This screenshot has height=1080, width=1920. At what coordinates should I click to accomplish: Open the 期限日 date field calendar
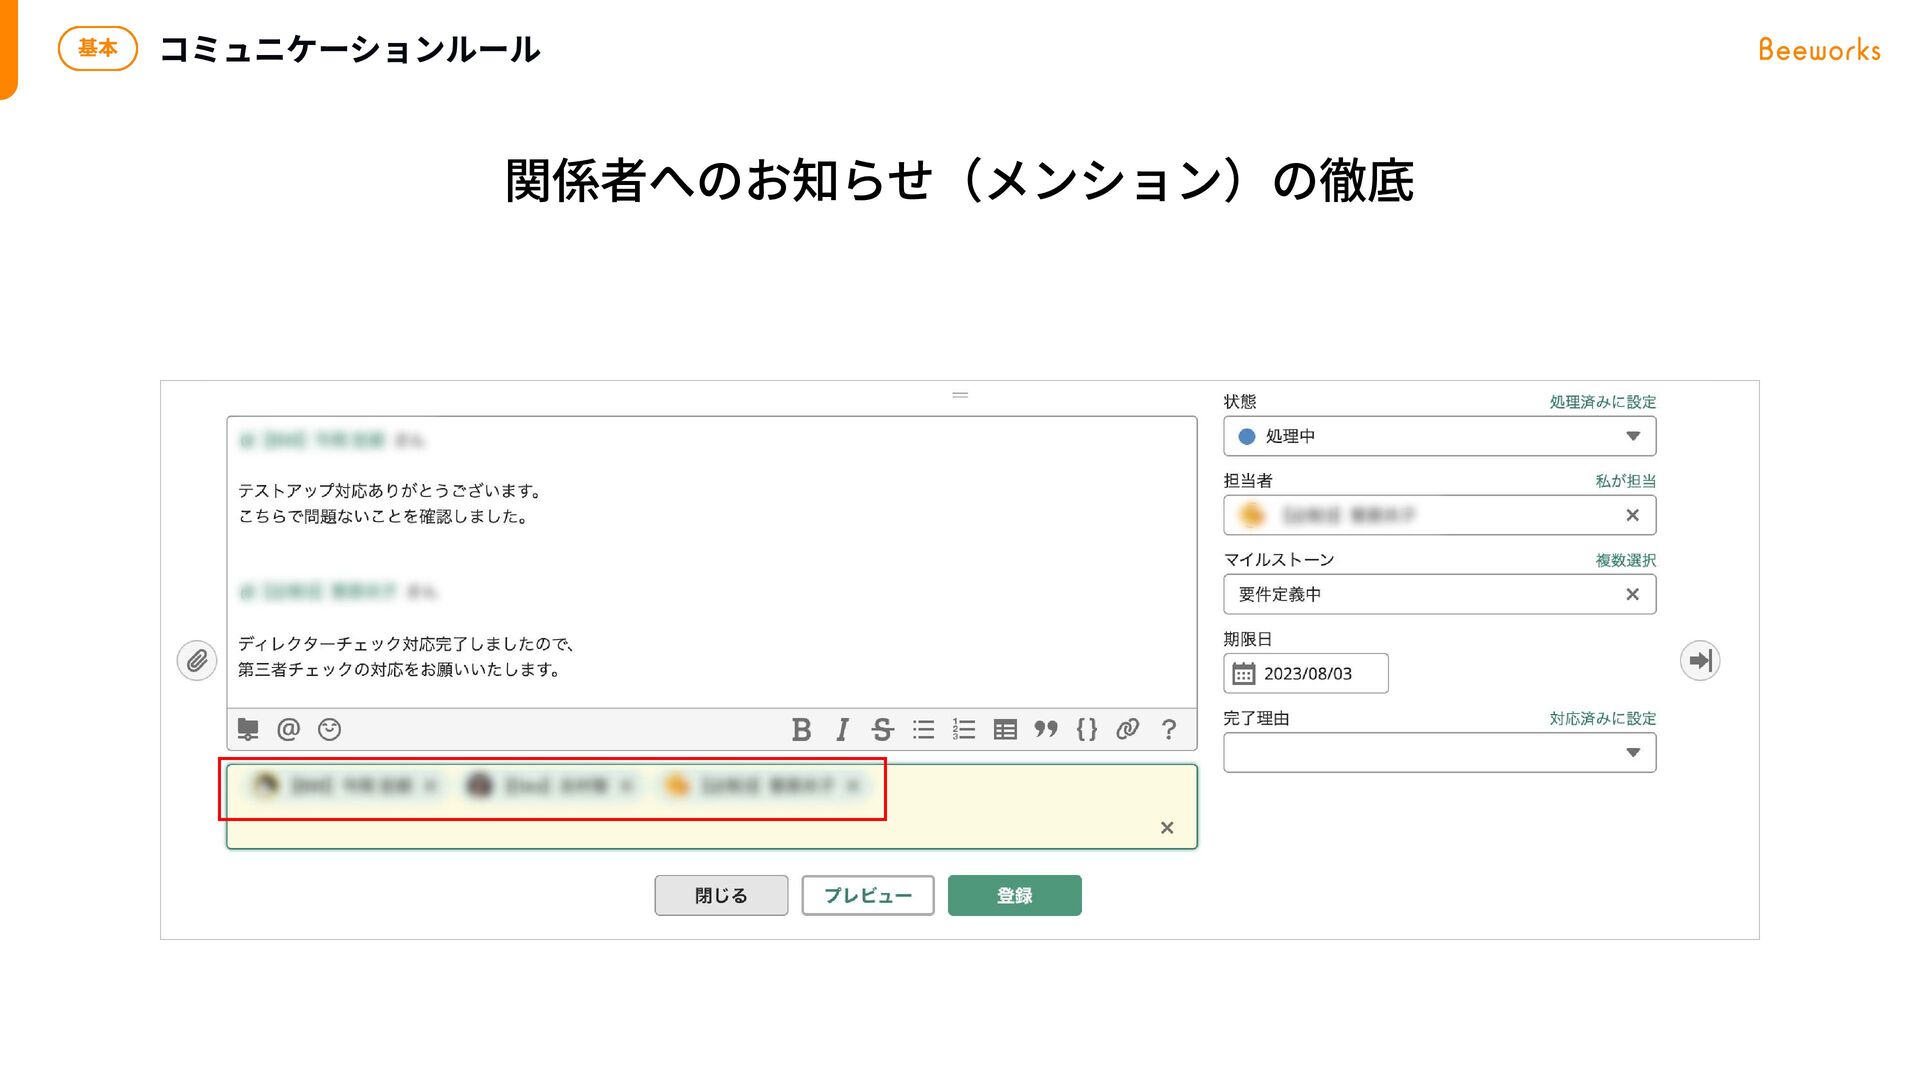pyautogui.click(x=1243, y=674)
